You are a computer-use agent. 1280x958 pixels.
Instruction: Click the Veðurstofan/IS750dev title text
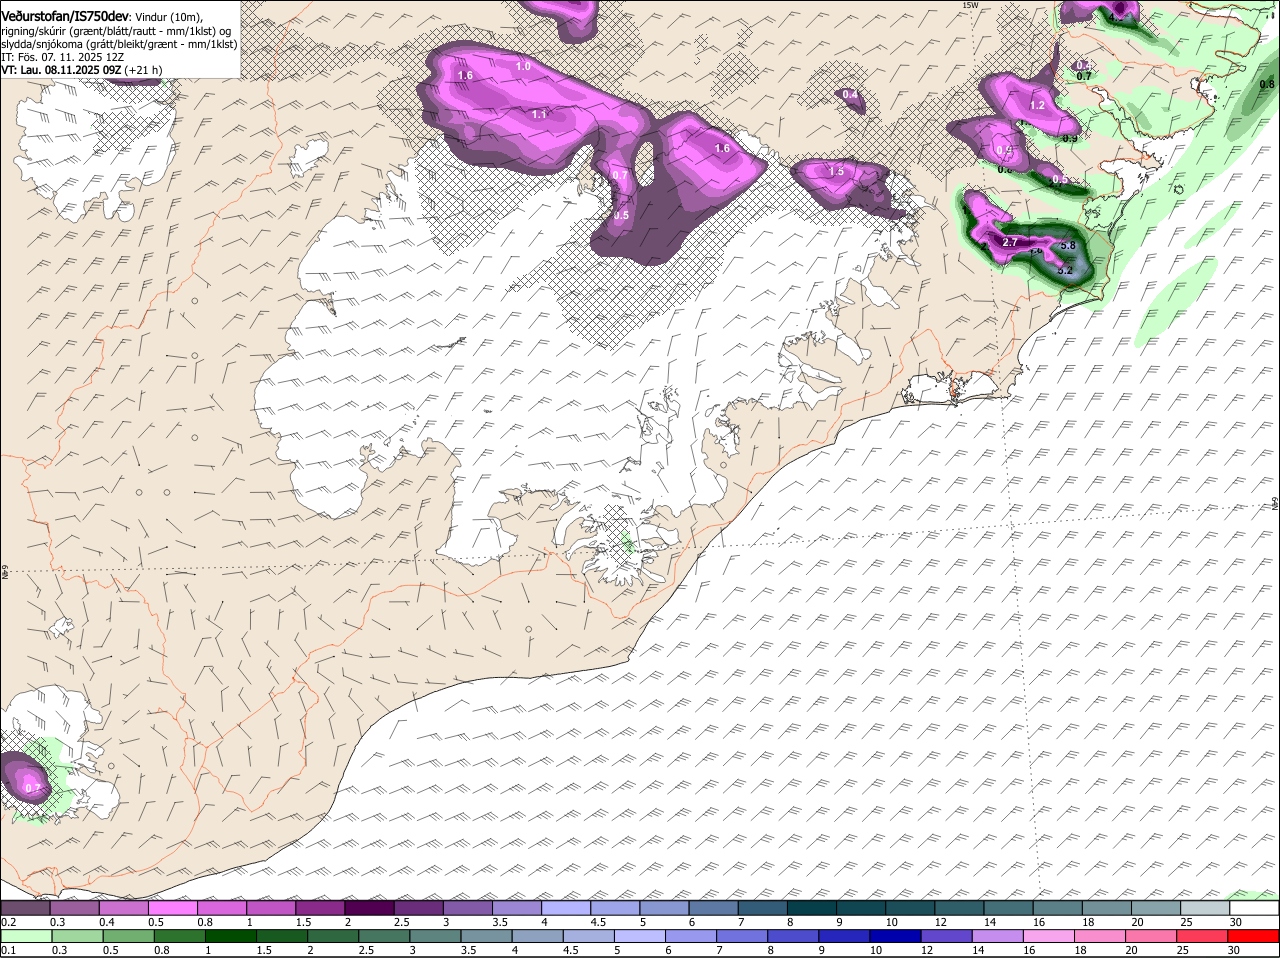point(65,17)
